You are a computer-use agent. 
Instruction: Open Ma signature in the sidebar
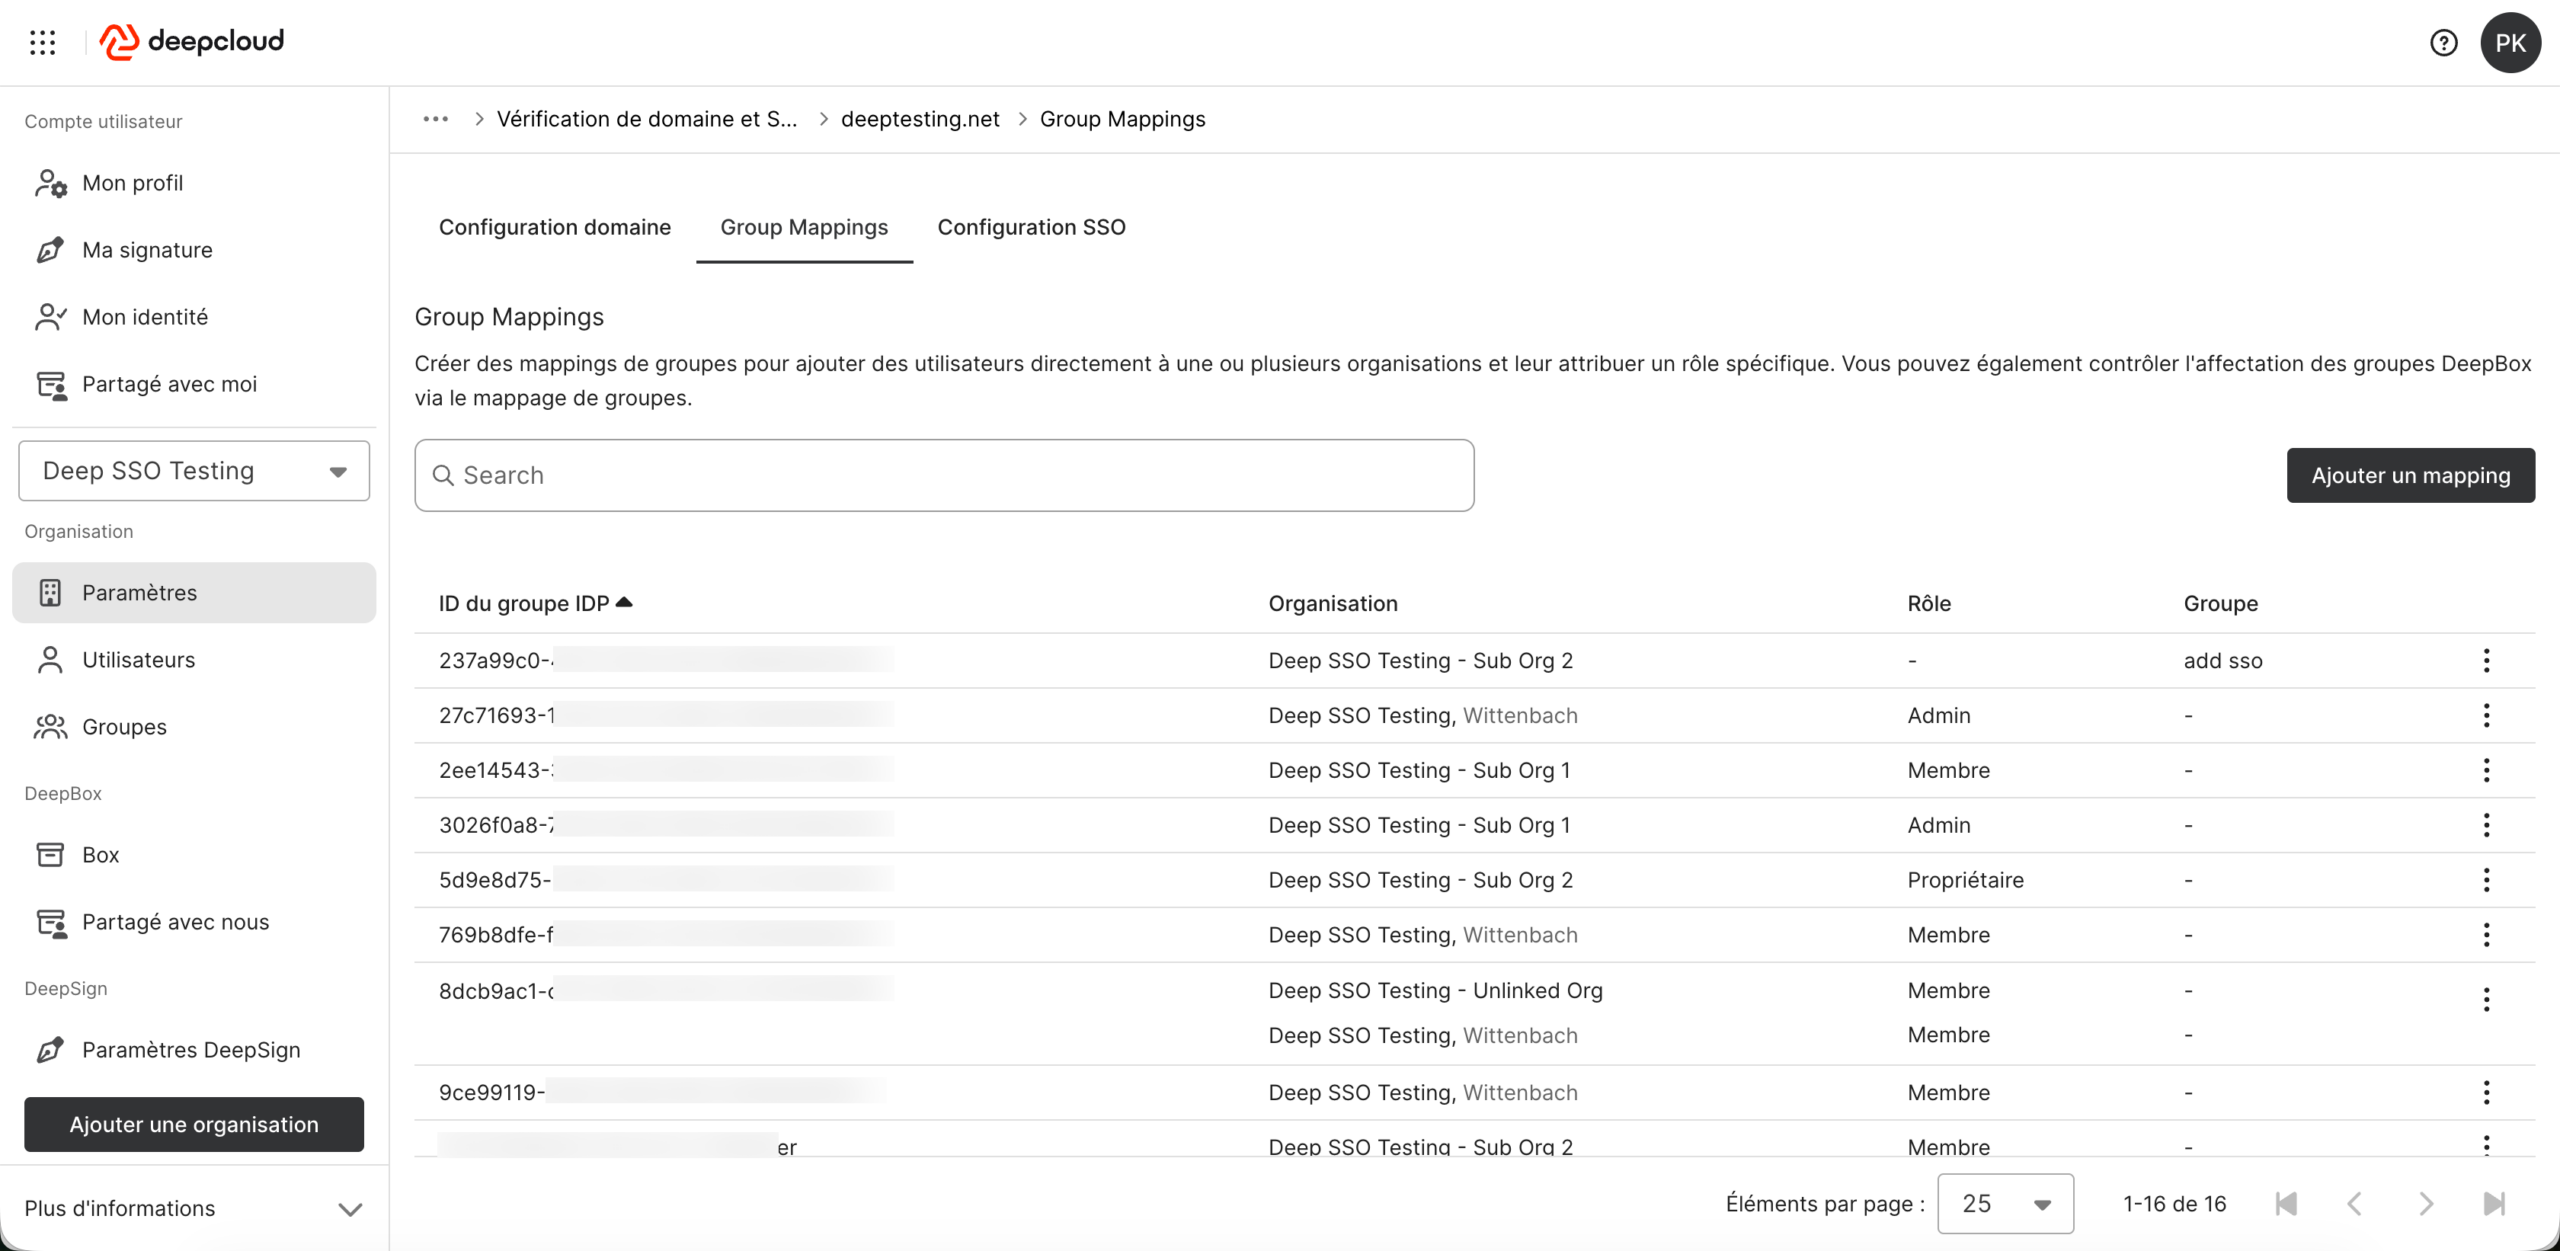(x=147, y=250)
